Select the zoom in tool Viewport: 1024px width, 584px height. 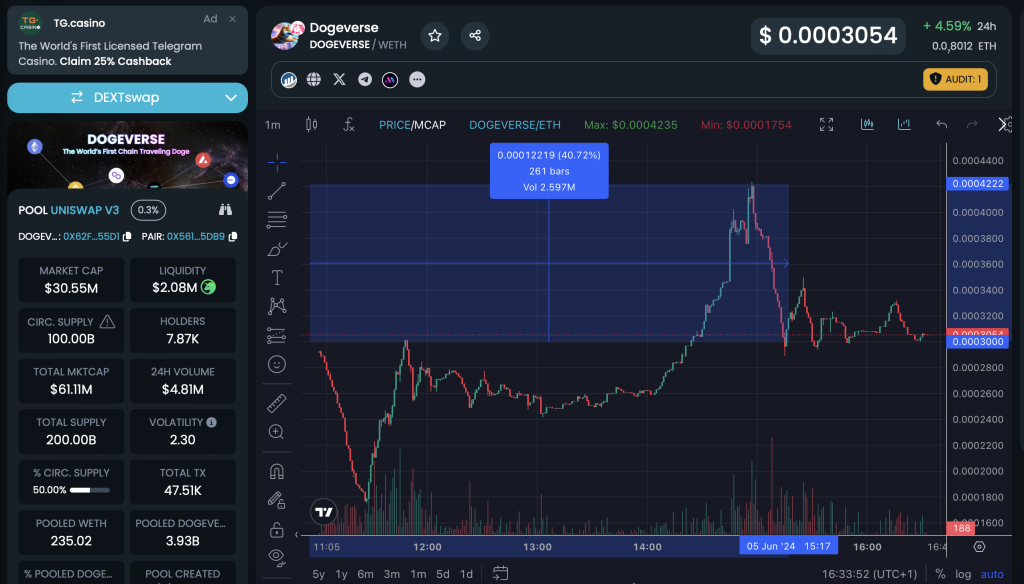click(x=277, y=432)
